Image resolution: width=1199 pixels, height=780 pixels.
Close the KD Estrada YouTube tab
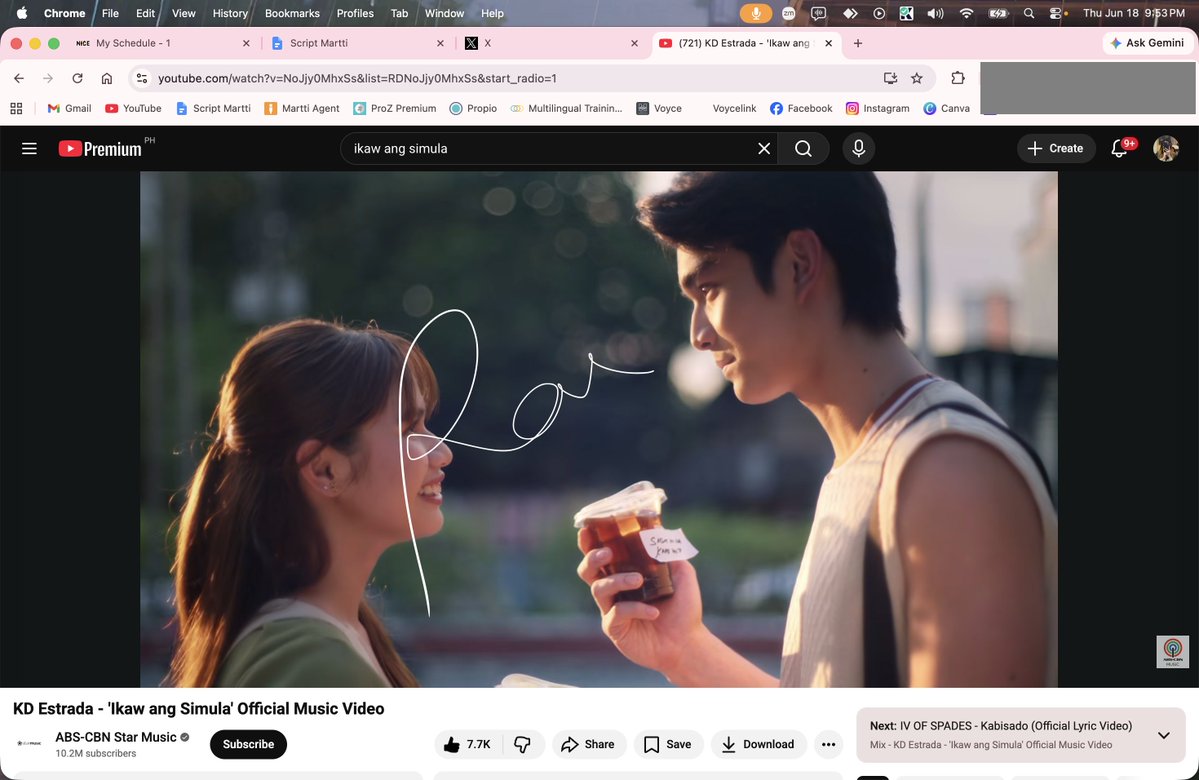828,44
